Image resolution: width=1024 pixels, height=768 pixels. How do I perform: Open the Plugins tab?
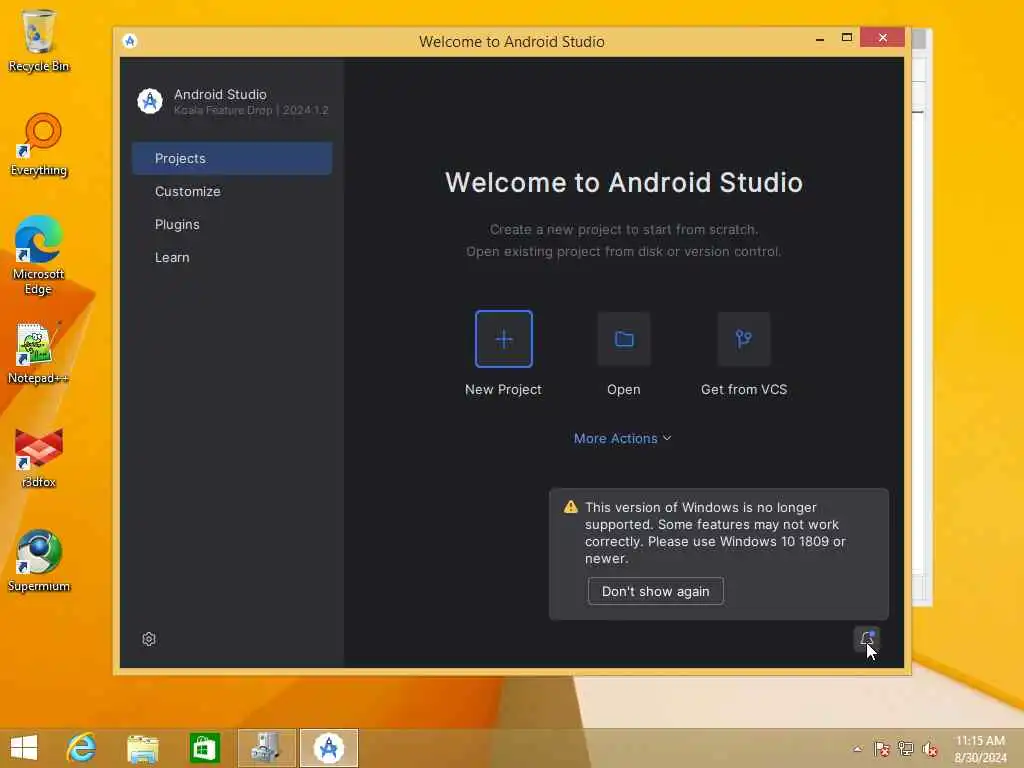232,224
